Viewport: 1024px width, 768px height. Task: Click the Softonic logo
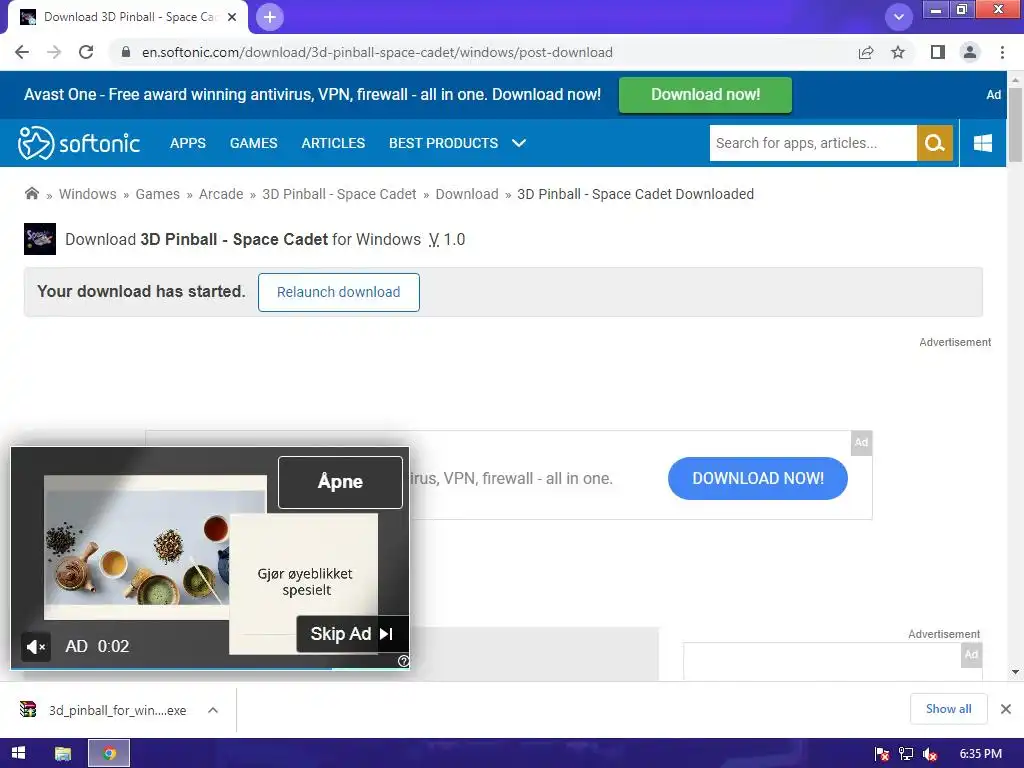pos(78,143)
